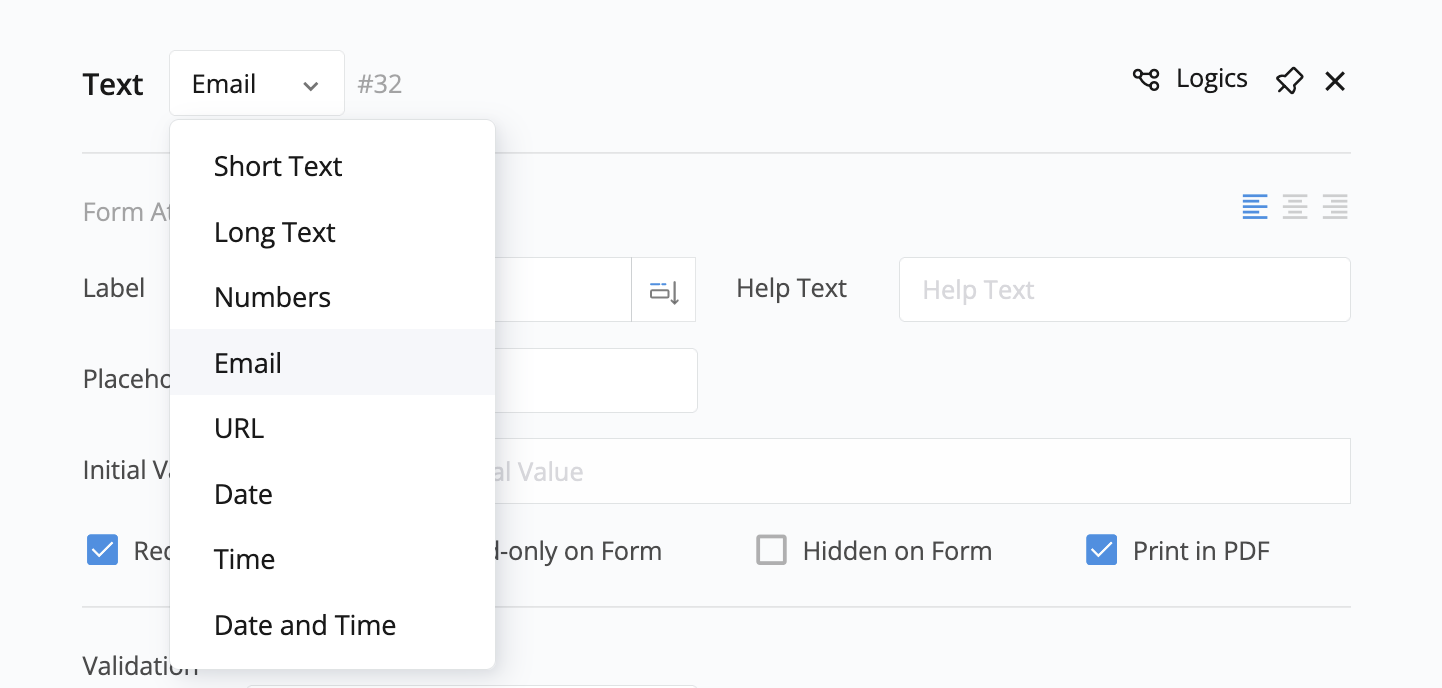Select URL field type option
Viewport: 1442px width, 688px height.
coord(239,428)
